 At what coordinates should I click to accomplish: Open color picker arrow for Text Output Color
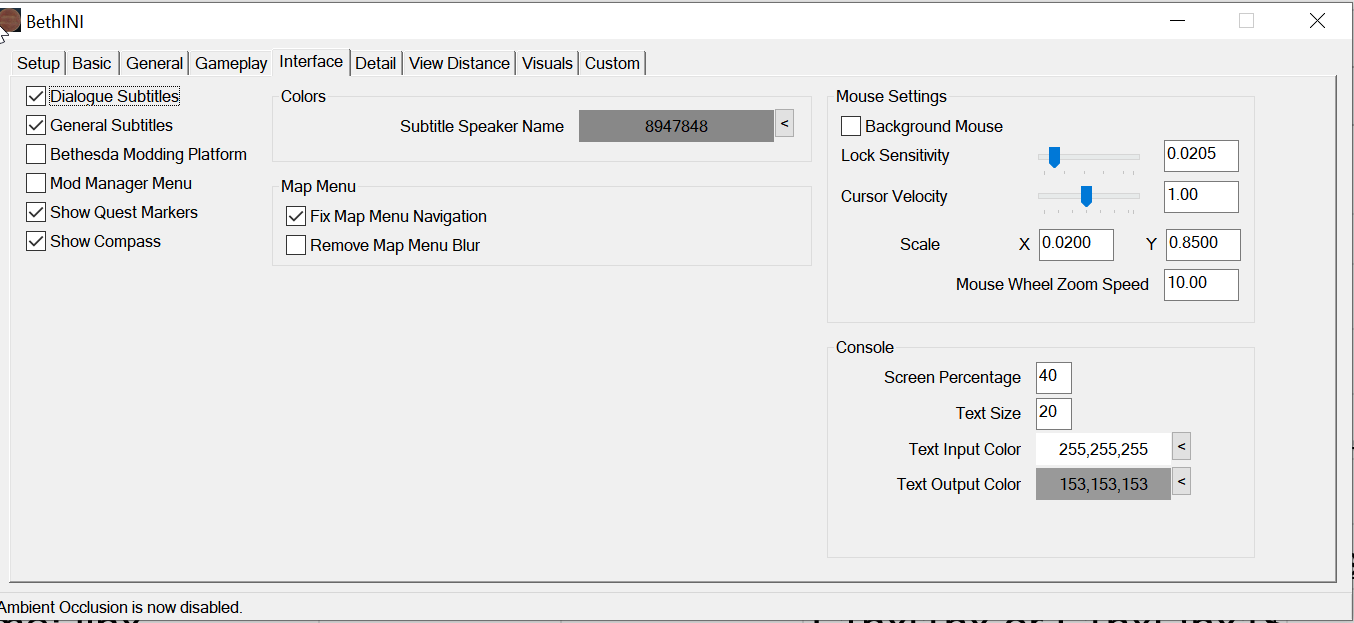tap(1181, 482)
